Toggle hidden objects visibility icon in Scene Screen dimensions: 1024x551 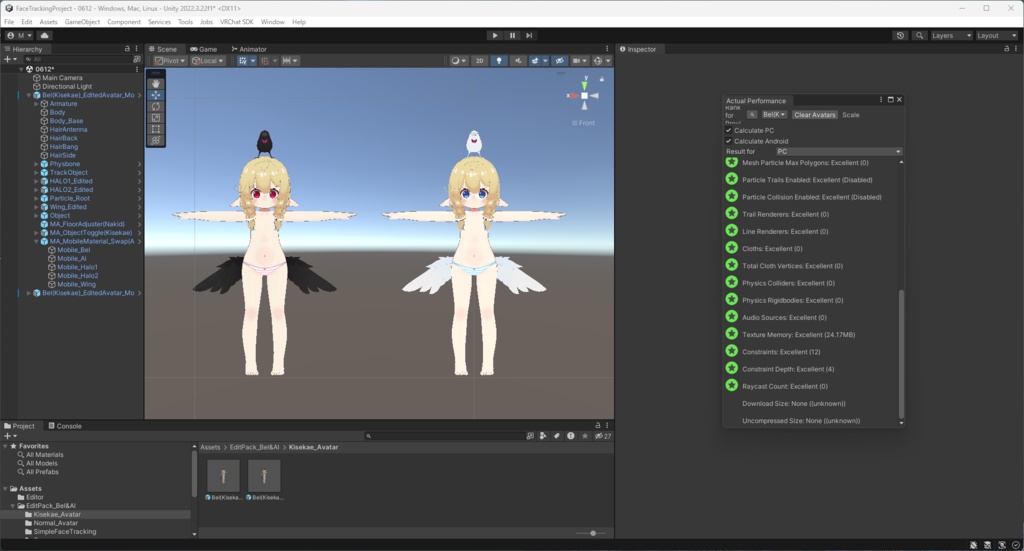(560, 61)
